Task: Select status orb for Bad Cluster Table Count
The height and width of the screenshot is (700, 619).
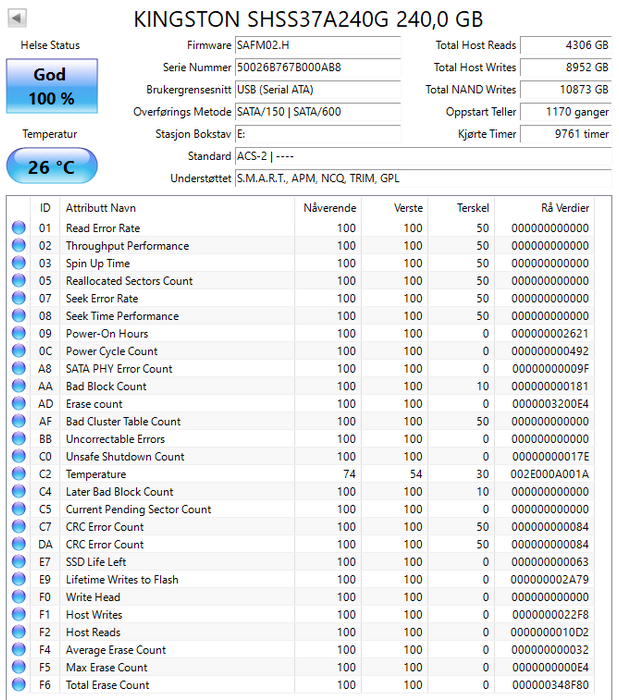Action: tap(19, 421)
